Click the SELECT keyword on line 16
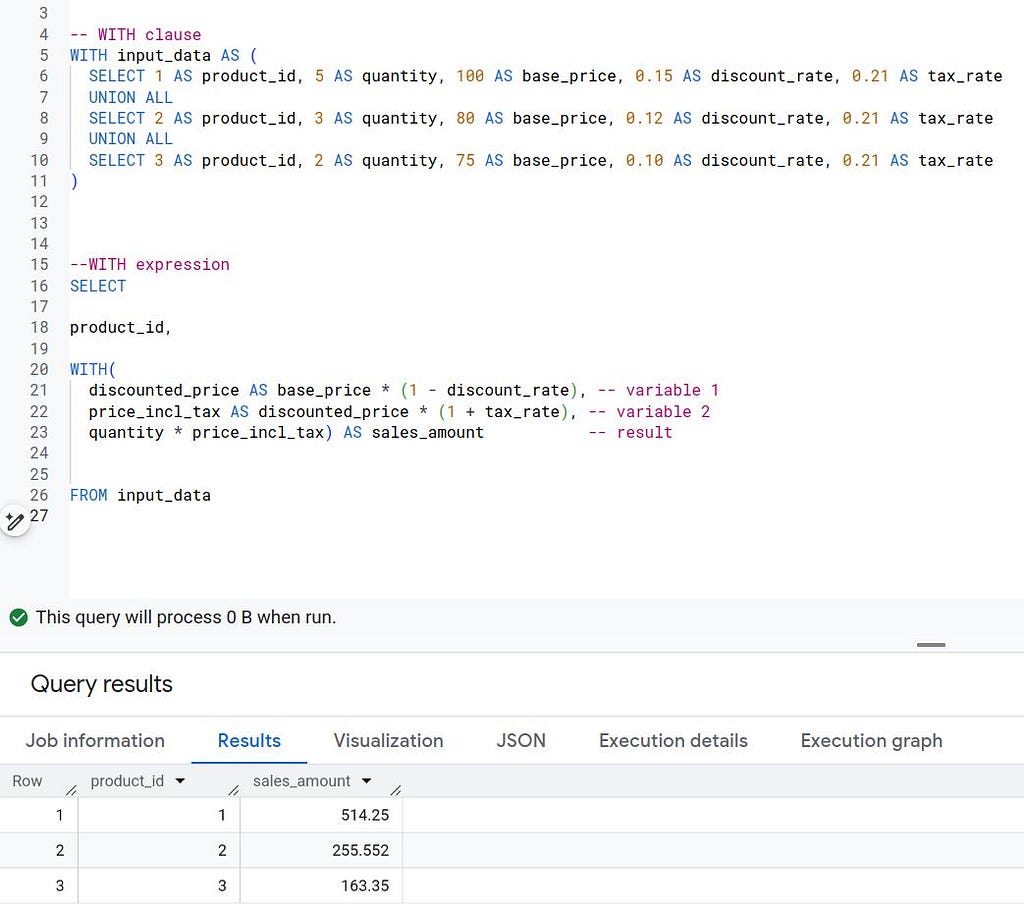 98,286
